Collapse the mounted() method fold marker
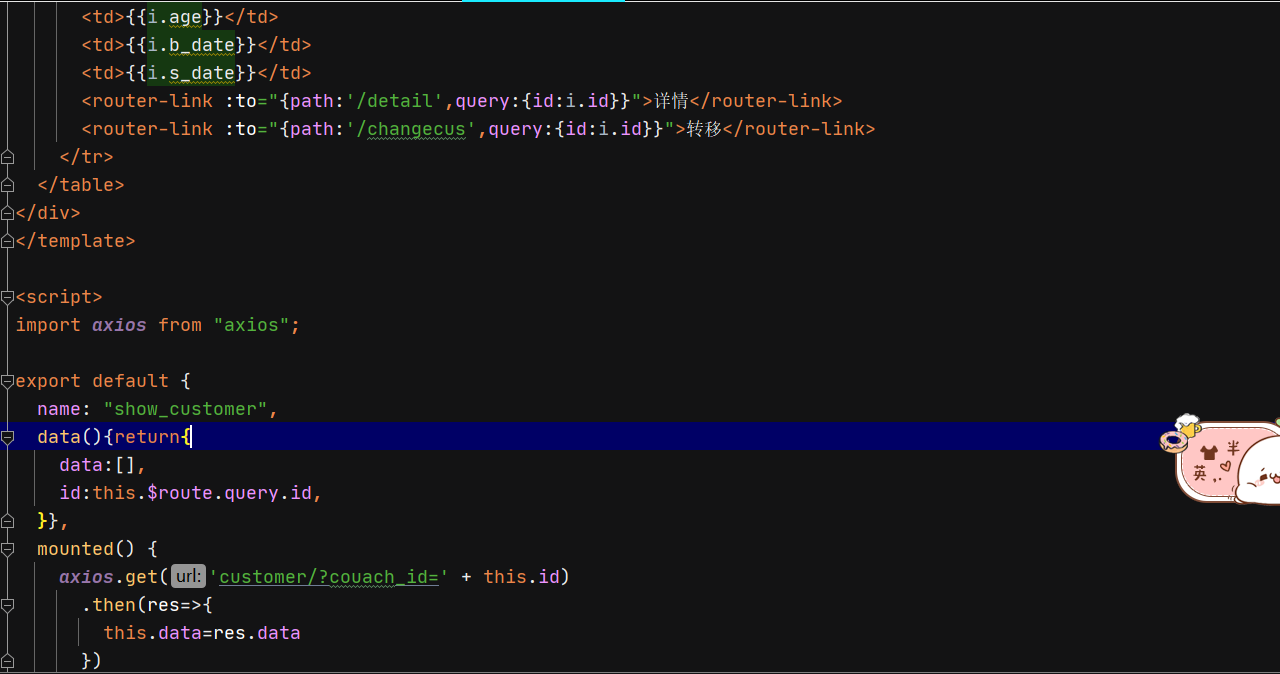 7,549
